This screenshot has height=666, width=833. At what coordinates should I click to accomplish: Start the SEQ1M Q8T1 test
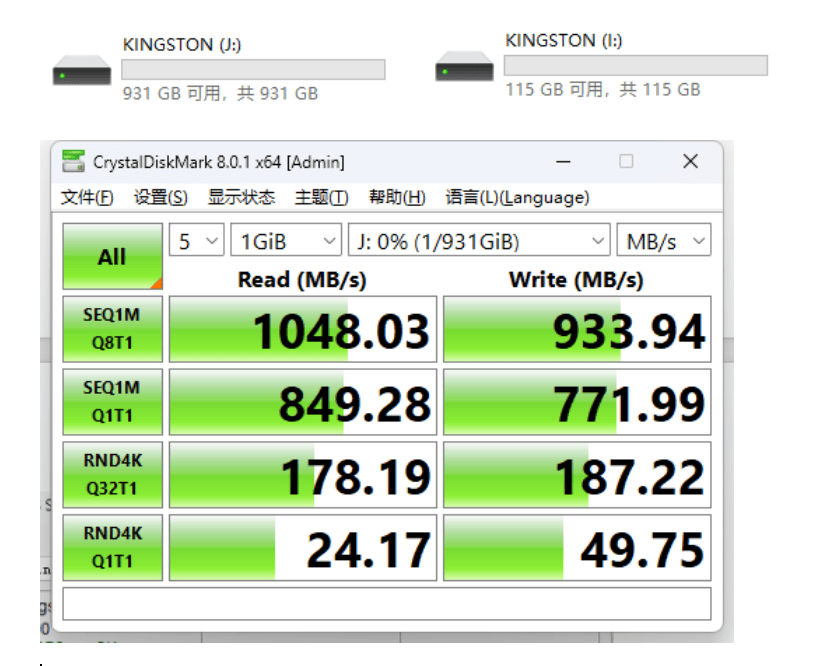(x=113, y=329)
